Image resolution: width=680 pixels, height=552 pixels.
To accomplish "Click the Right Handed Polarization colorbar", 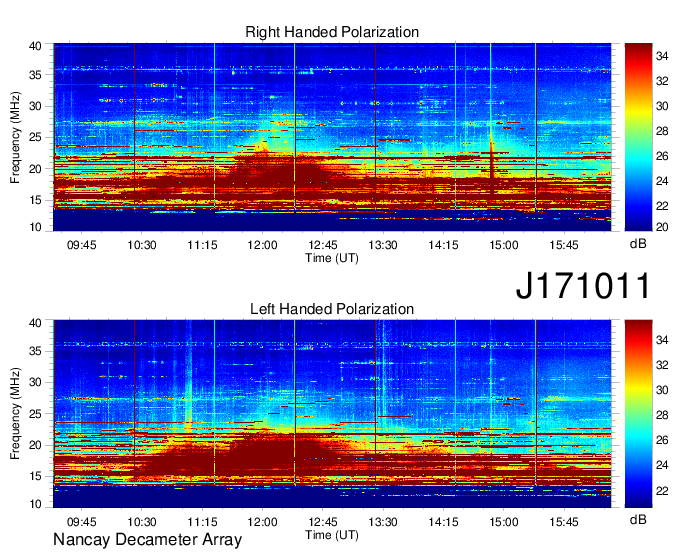I will tap(638, 137).
